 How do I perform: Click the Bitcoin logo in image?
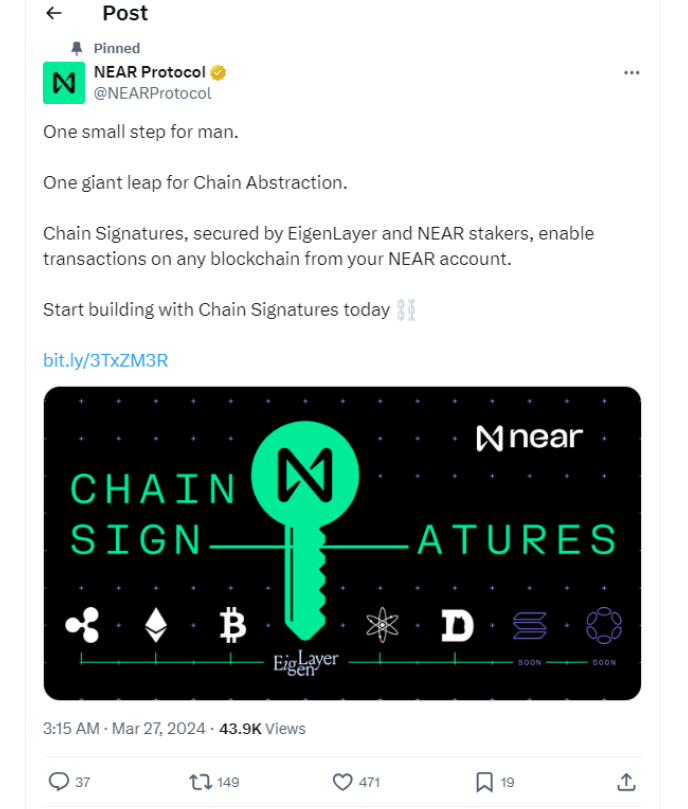(x=233, y=627)
